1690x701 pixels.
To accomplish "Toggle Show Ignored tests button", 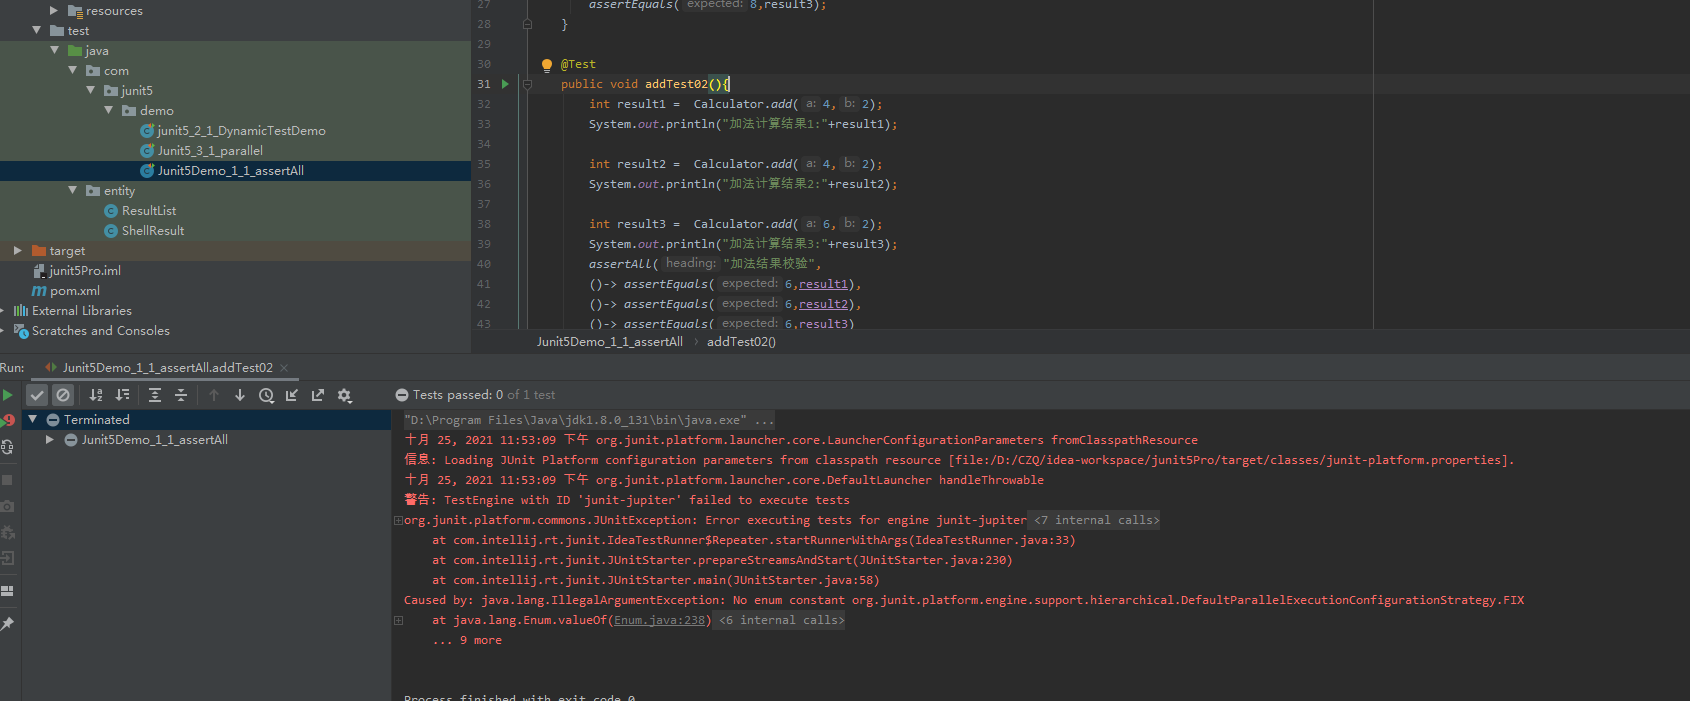I will [x=63, y=395].
